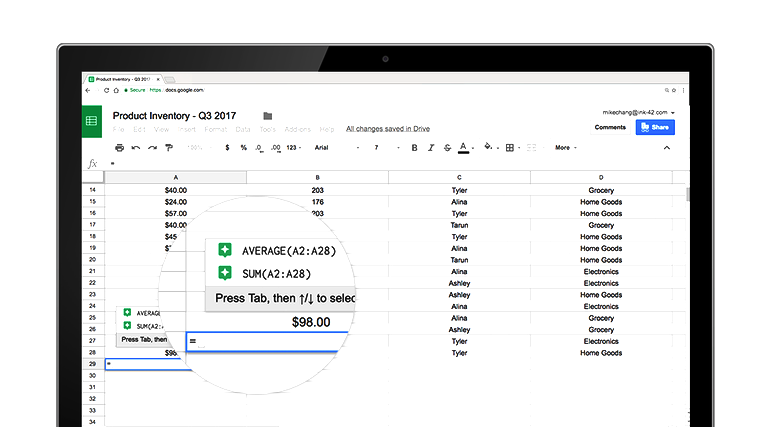The width and height of the screenshot is (770, 427).
Task: Go back in the browser
Action: pyautogui.click(x=88, y=90)
